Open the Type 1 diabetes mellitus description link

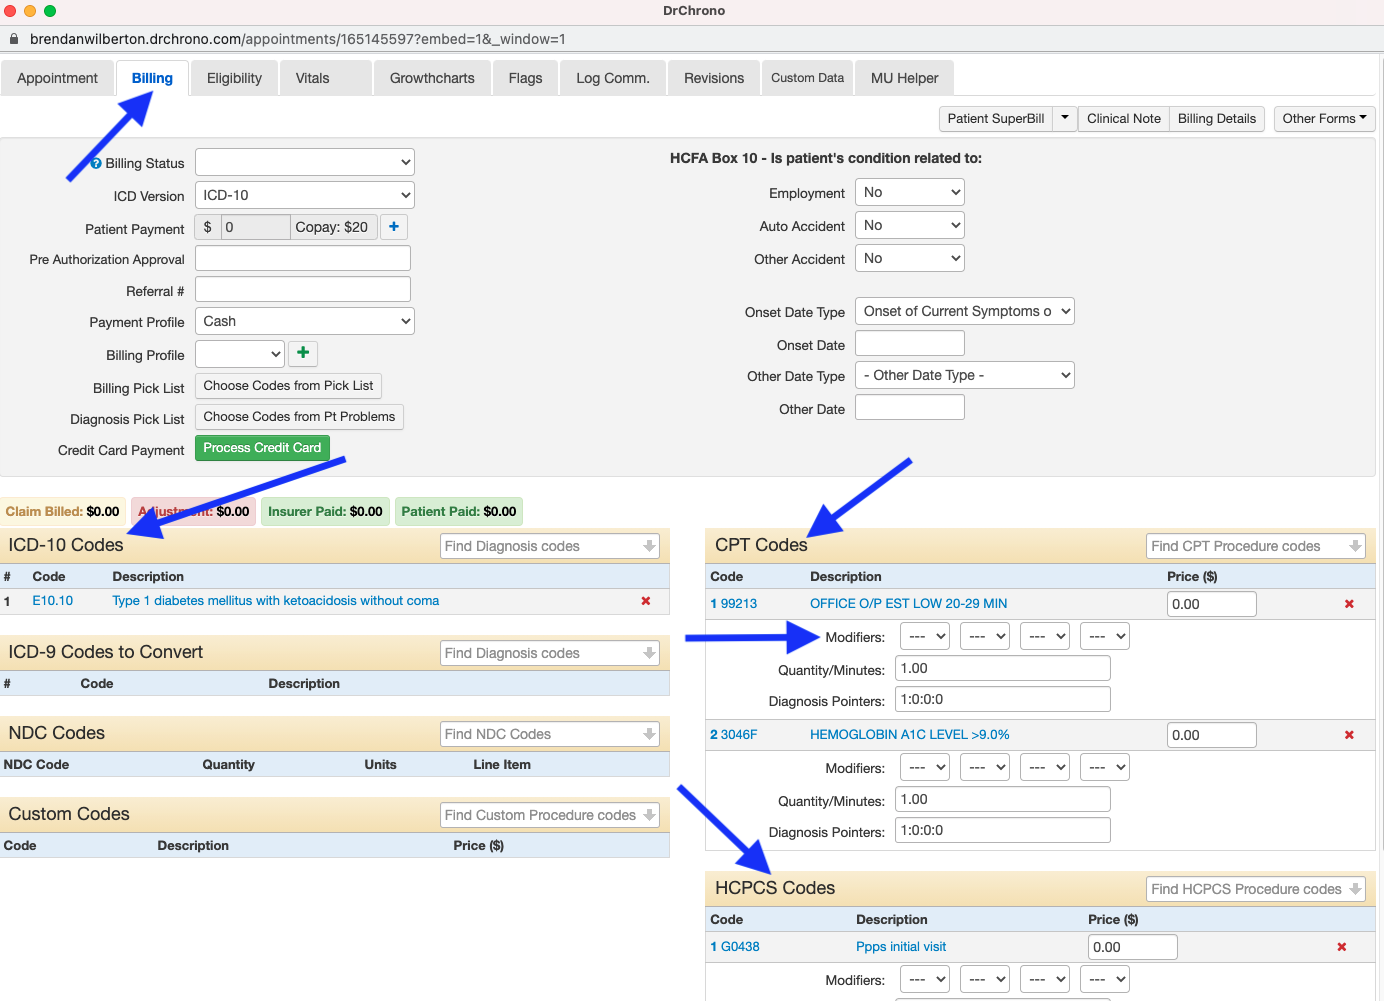tap(276, 601)
